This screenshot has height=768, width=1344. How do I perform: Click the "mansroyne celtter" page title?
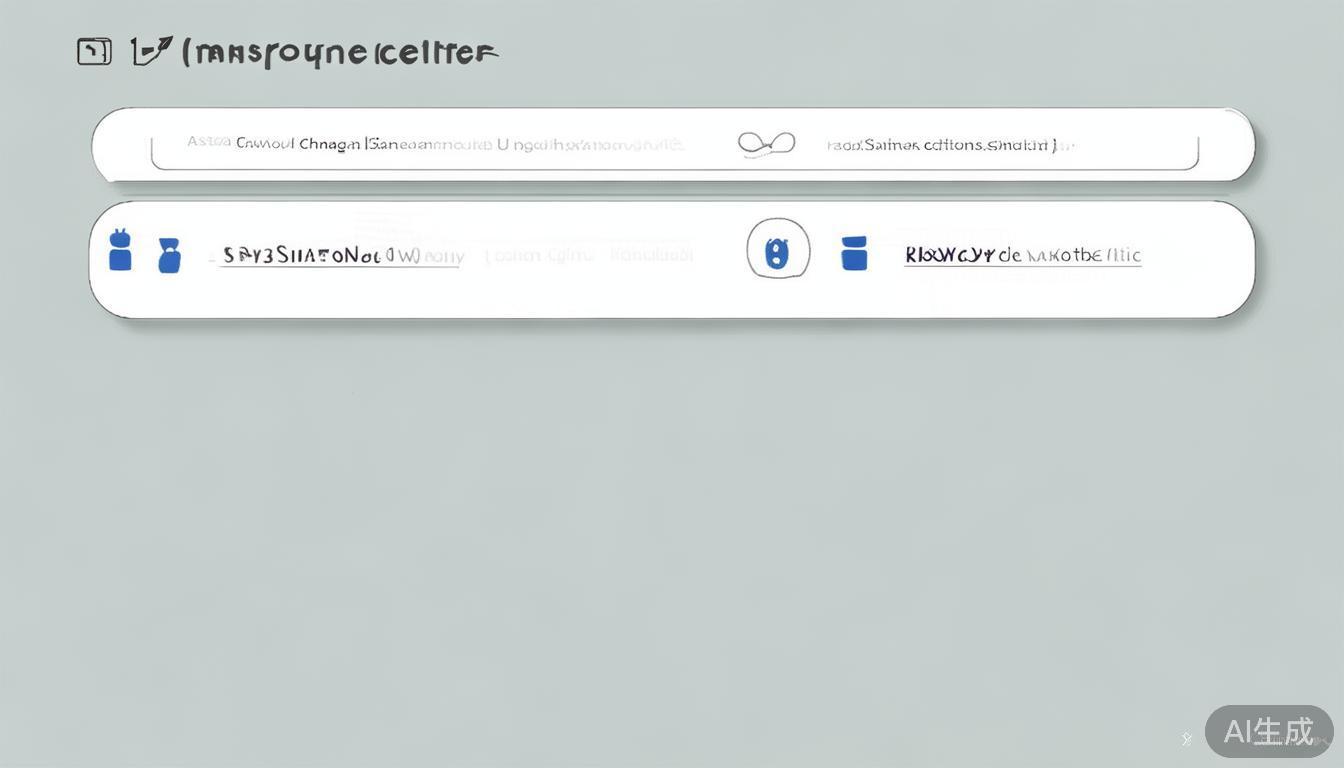pos(340,52)
